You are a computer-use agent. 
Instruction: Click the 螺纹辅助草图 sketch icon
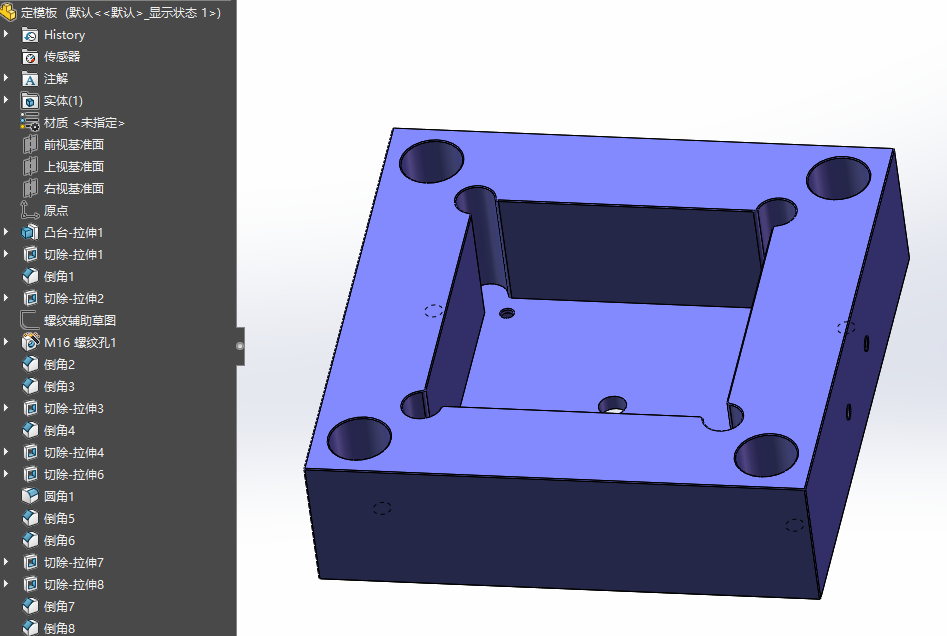click(30, 320)
